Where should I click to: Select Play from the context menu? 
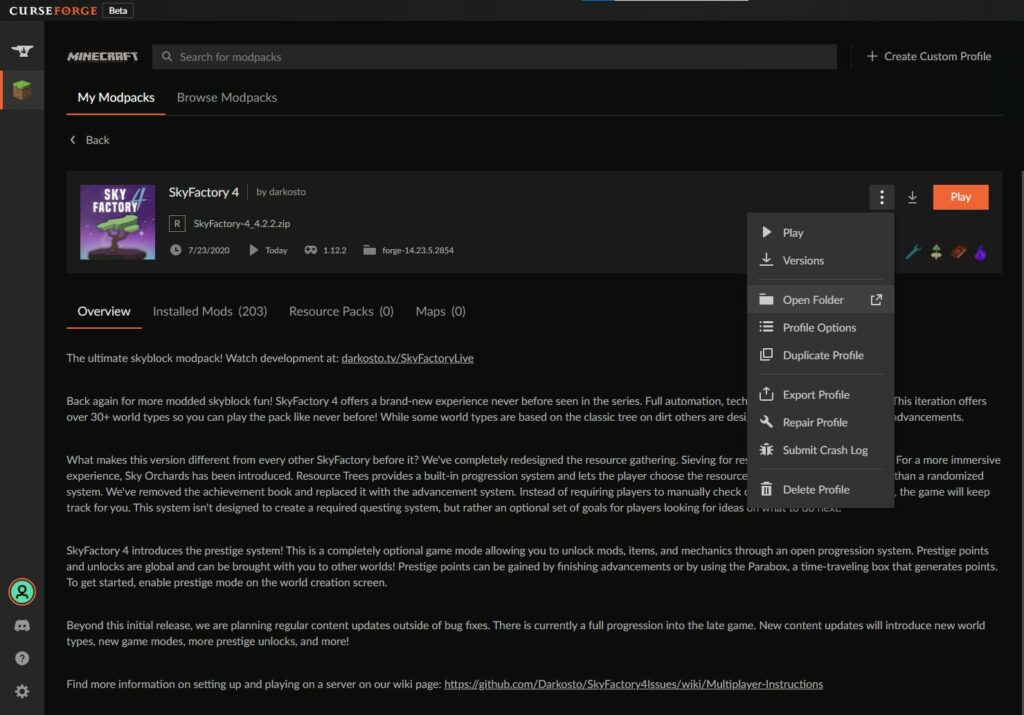[820, 232]
